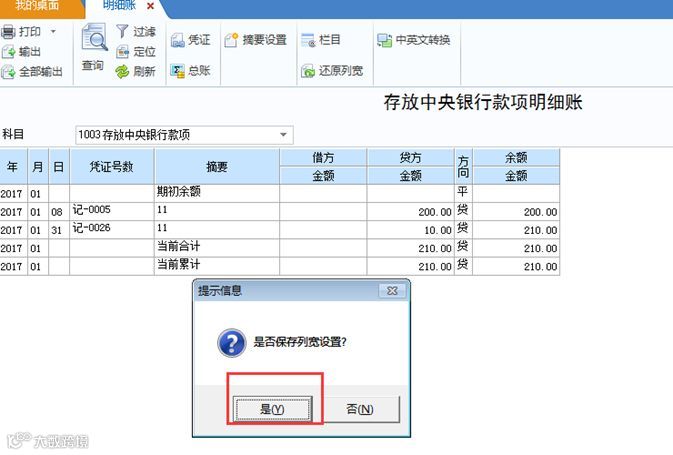Click direction 平 in 期初余额 row
This screenshot has width=673, height=455.
tap(463, 194)
